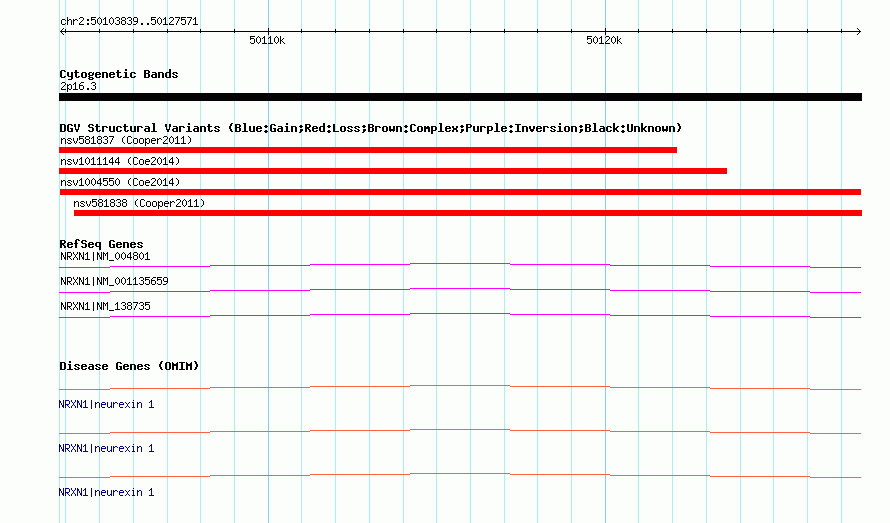Open the NRXN1|NM_138735 transcript label
Image resolution: width=890 pixels, height=523 pixels.
[x=105, y=307]
